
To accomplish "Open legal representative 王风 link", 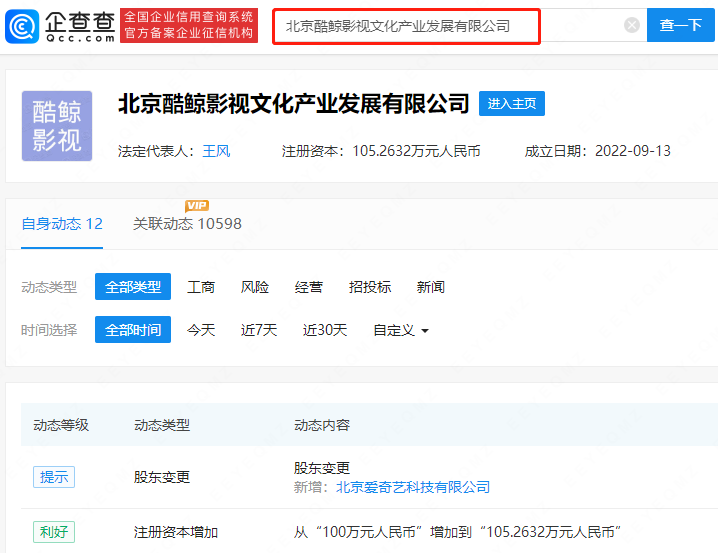I will 216,151.
